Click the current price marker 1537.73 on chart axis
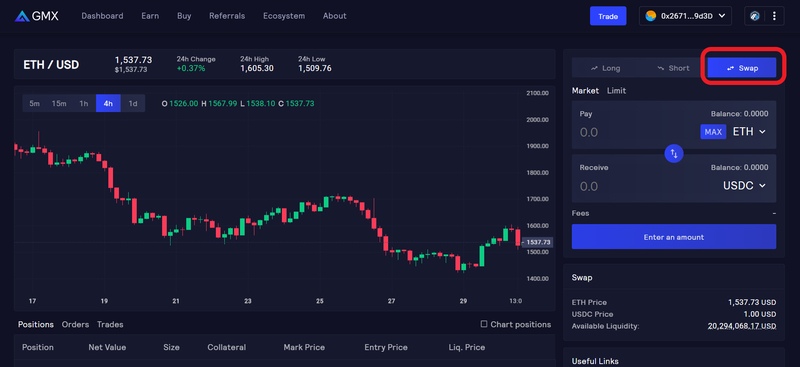Screen dimensions: 800x367 [x=538, y=242]
